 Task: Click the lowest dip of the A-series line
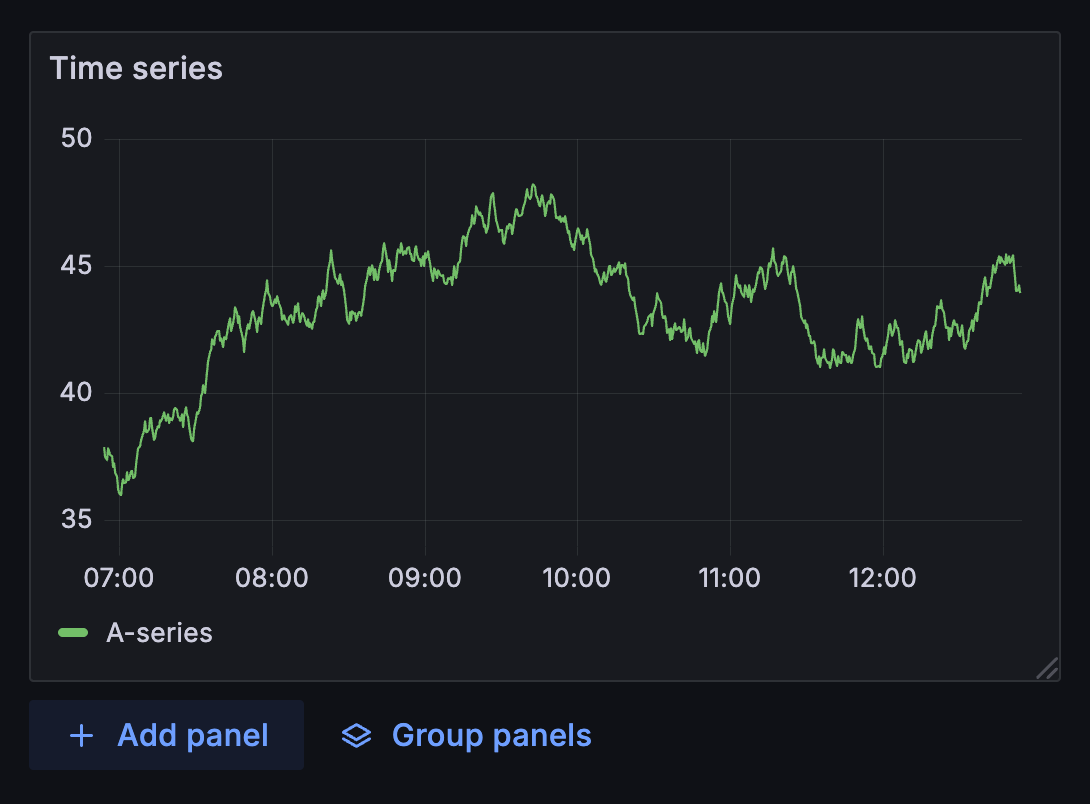(x=120, y=494)
